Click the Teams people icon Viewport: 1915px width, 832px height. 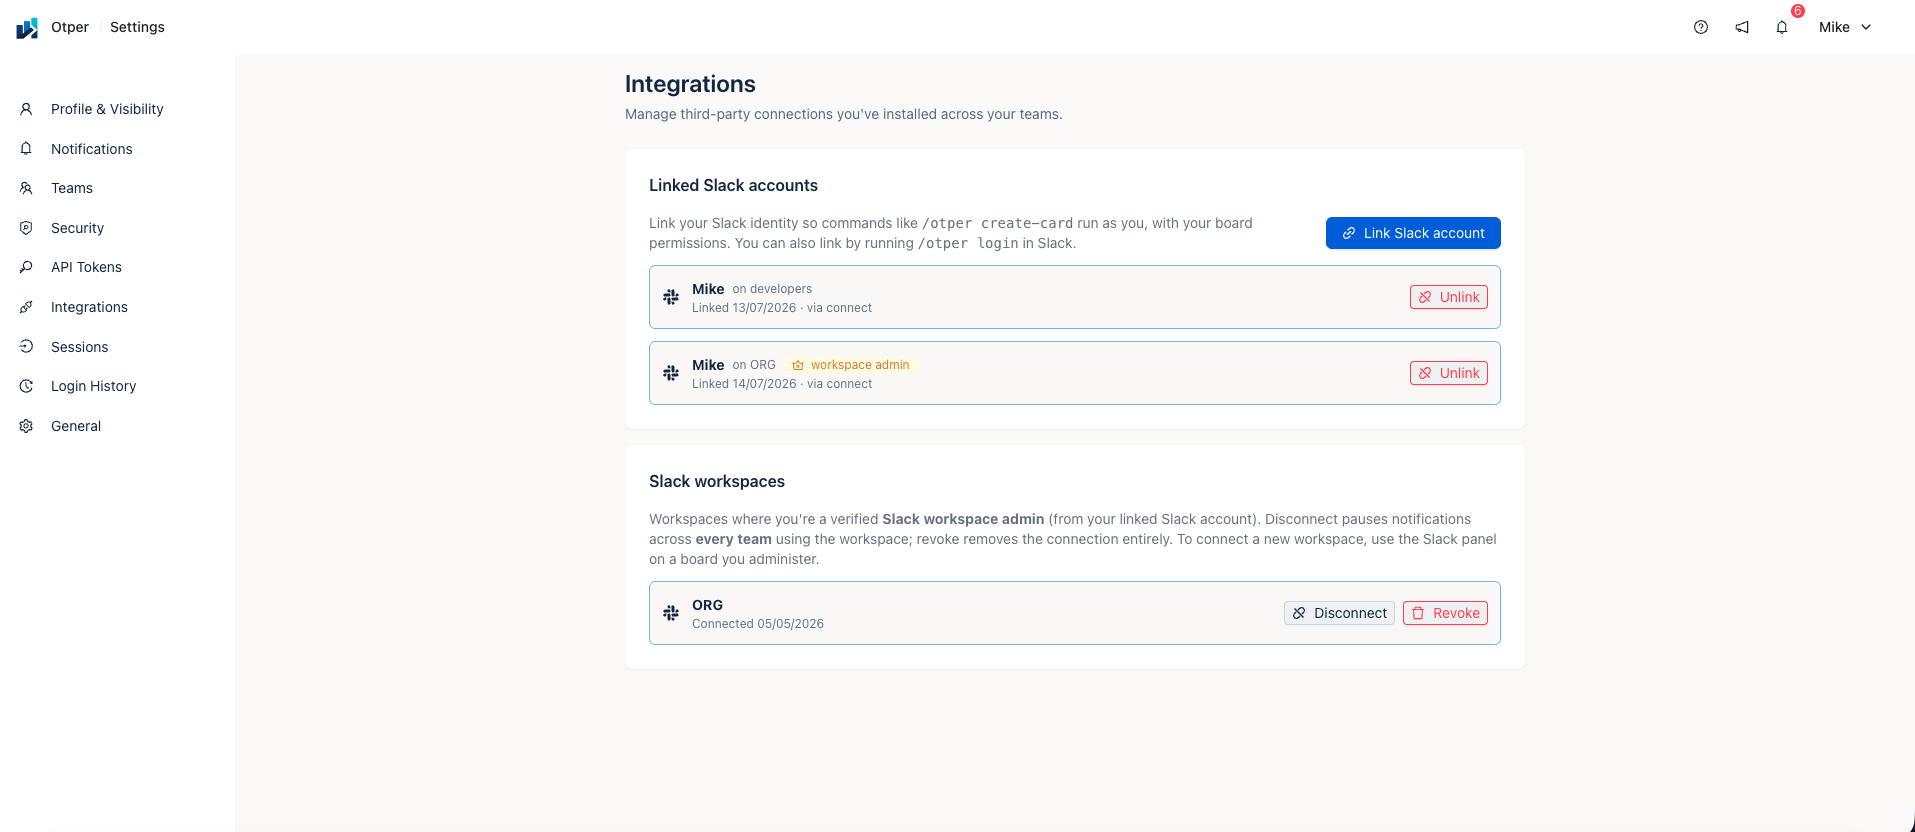point(26,188)
